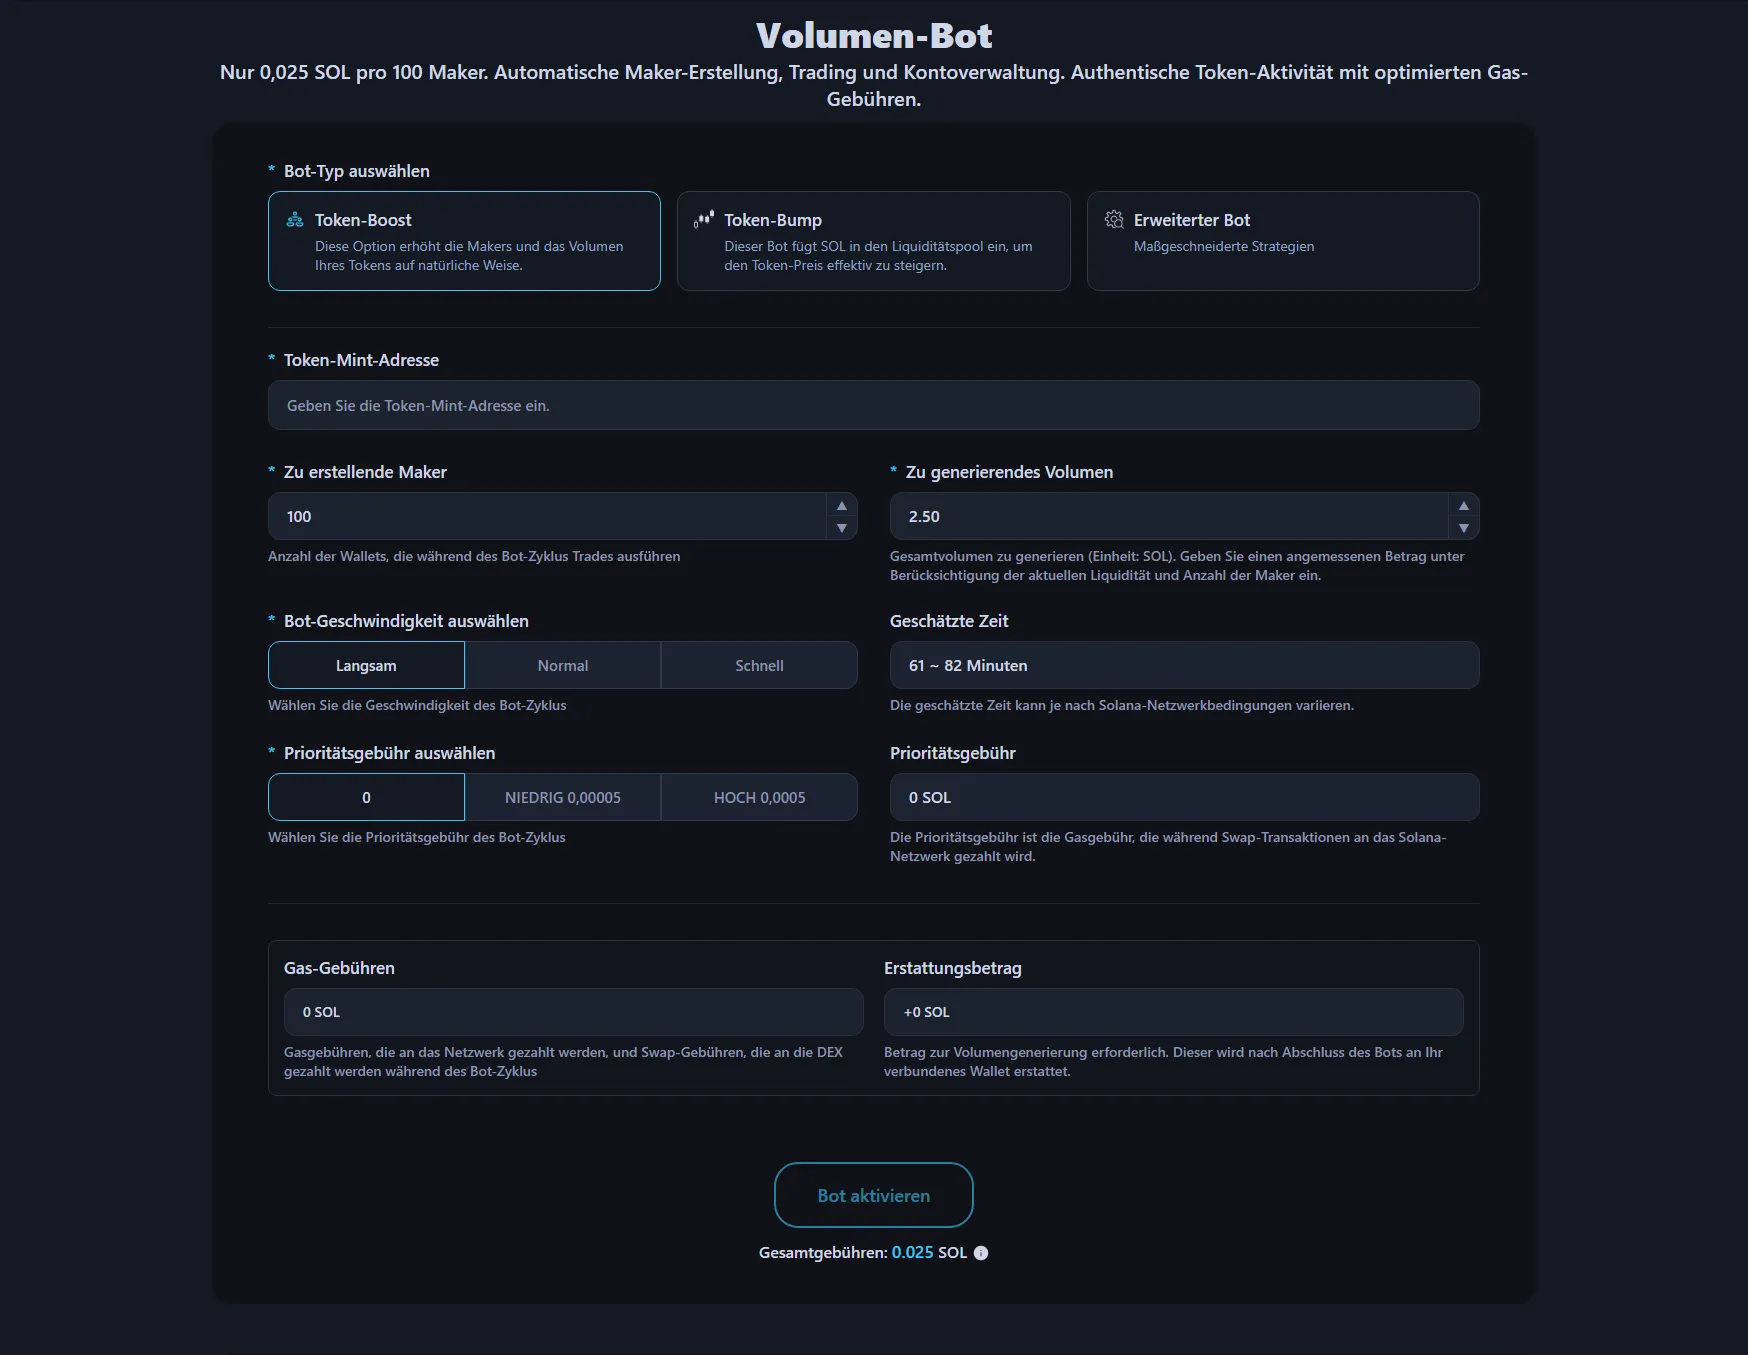Screen dimensions: 1748x1355
Task: Click the Zu erstellende Maker number field
Action: coord(547,517)
